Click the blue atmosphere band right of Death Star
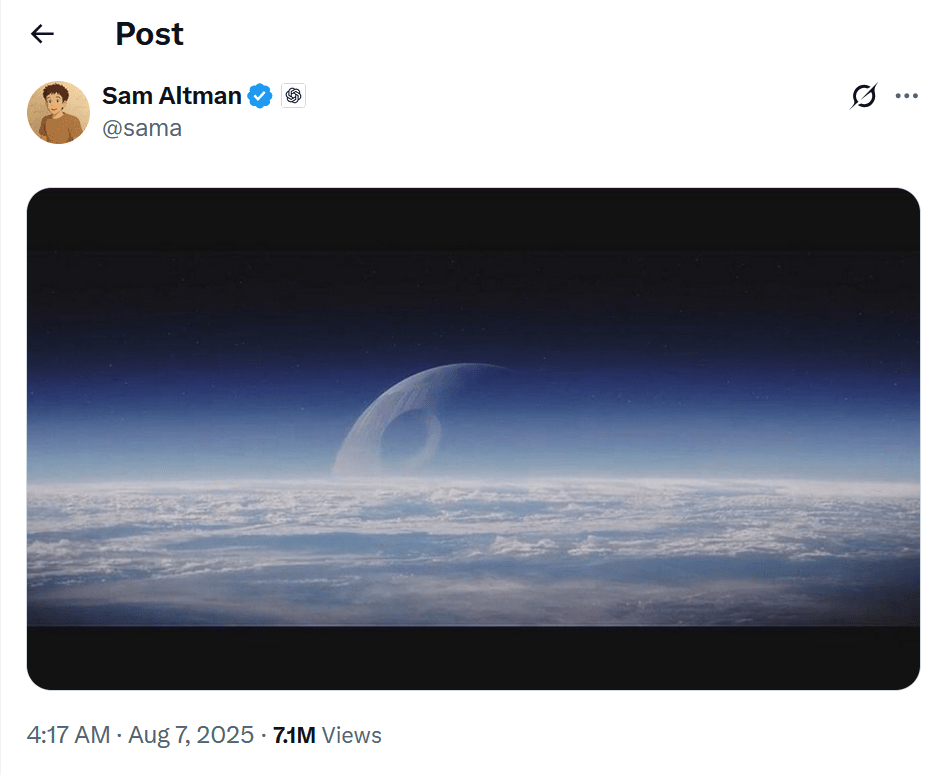The height and width of the screenshot is (775, 946). (700, 430)
